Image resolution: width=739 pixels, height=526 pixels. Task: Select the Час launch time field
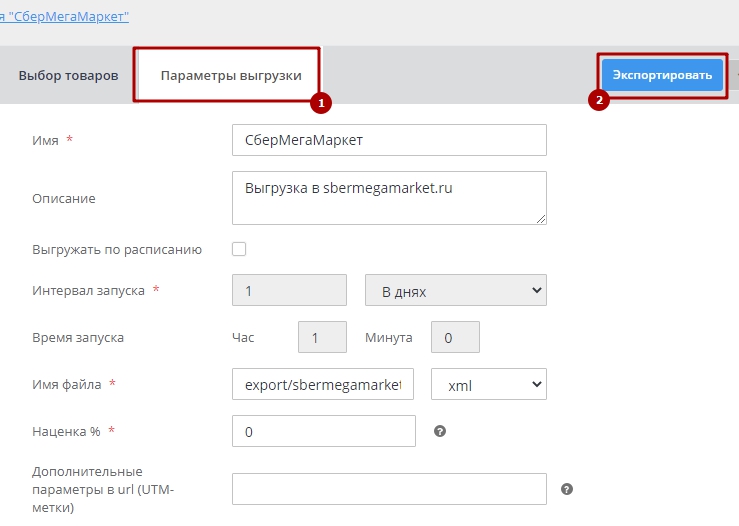[x=322, y=338]
